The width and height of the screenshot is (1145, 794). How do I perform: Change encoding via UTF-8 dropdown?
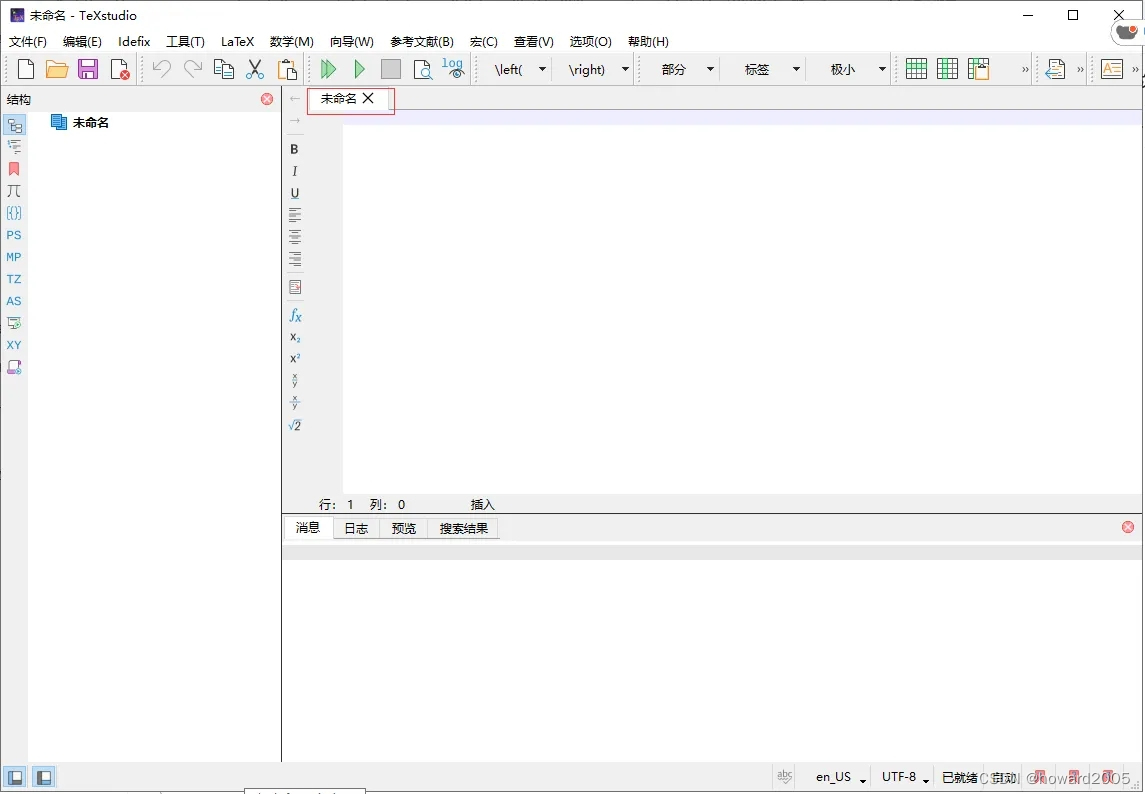point(905,777)
